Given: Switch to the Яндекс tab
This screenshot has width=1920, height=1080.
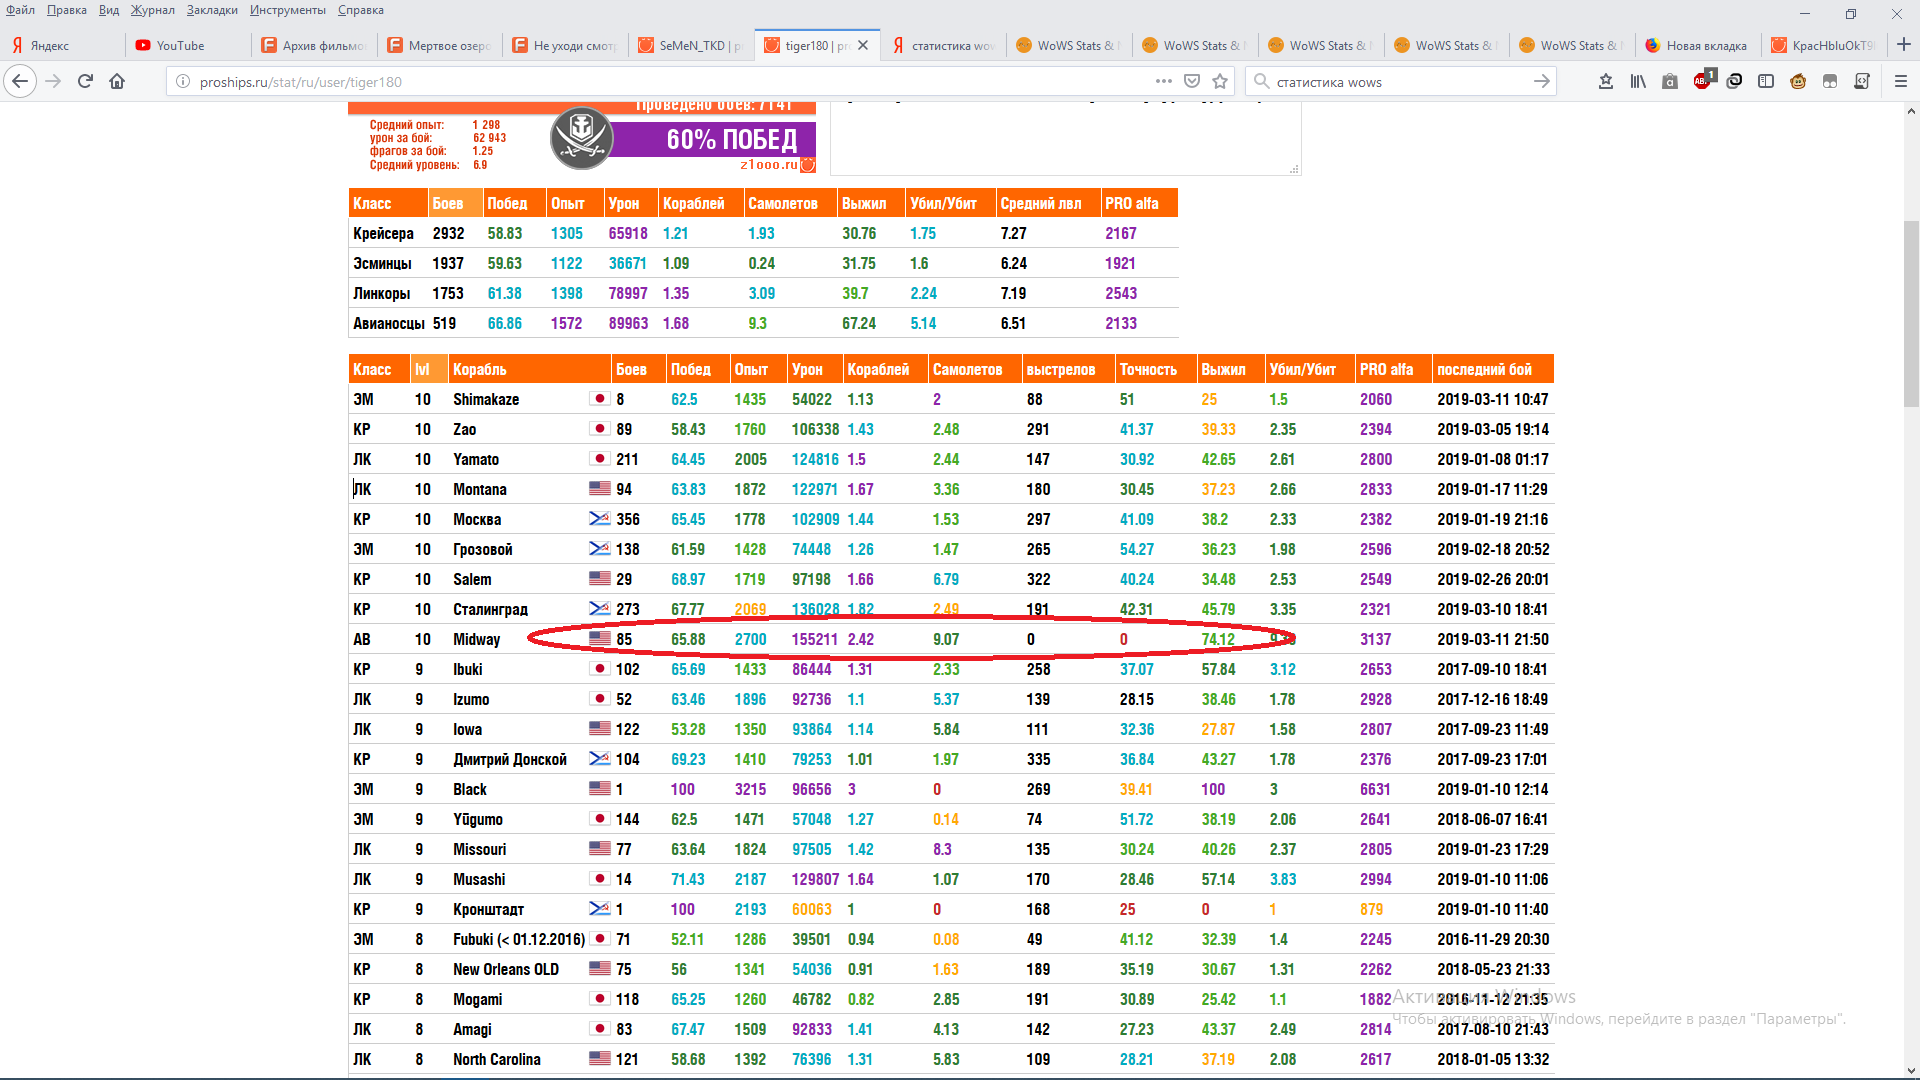Looking at the screenshot, I should [63, 45].
